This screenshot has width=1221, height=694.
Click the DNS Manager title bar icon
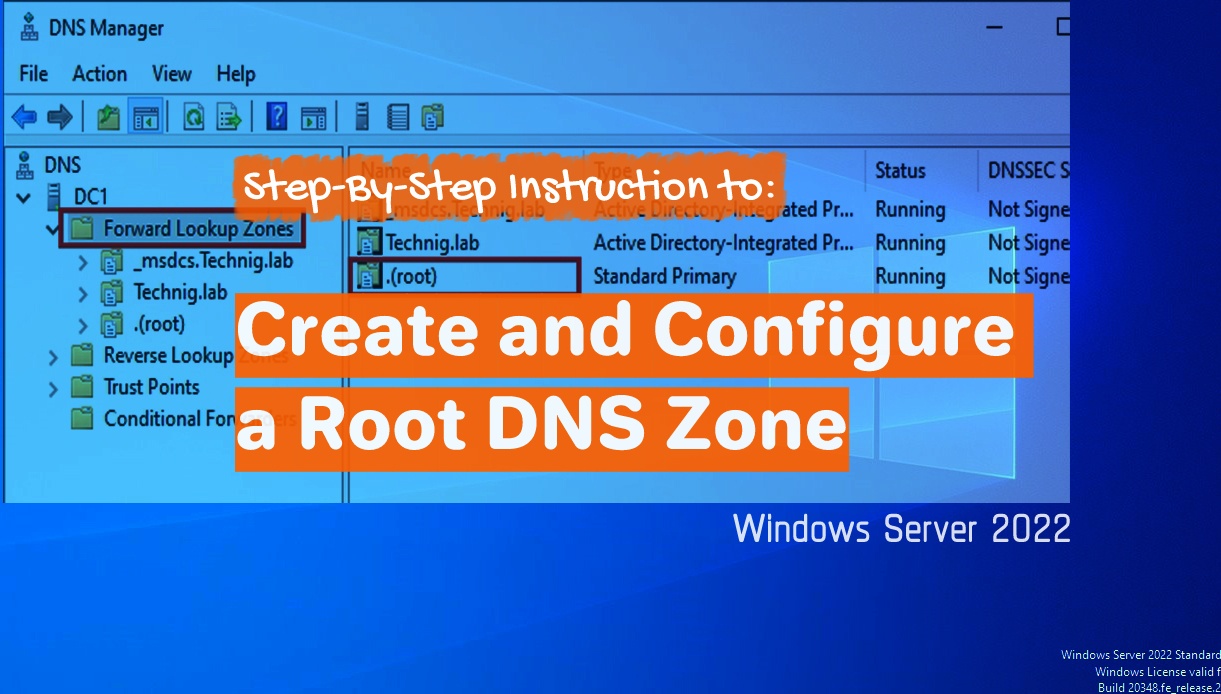coord(30,26)
